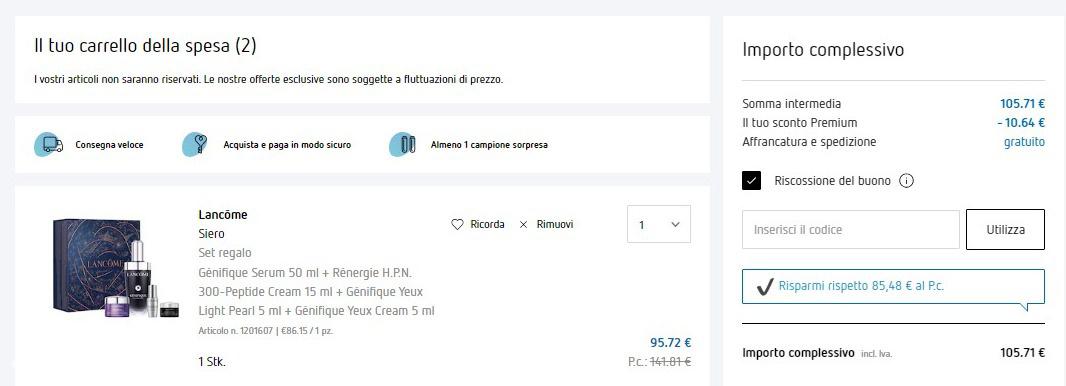This screenshot has height=386, width=1066.
Task: Click the Almeno 1 campione sorpresa label
Action: click(489, 145)
